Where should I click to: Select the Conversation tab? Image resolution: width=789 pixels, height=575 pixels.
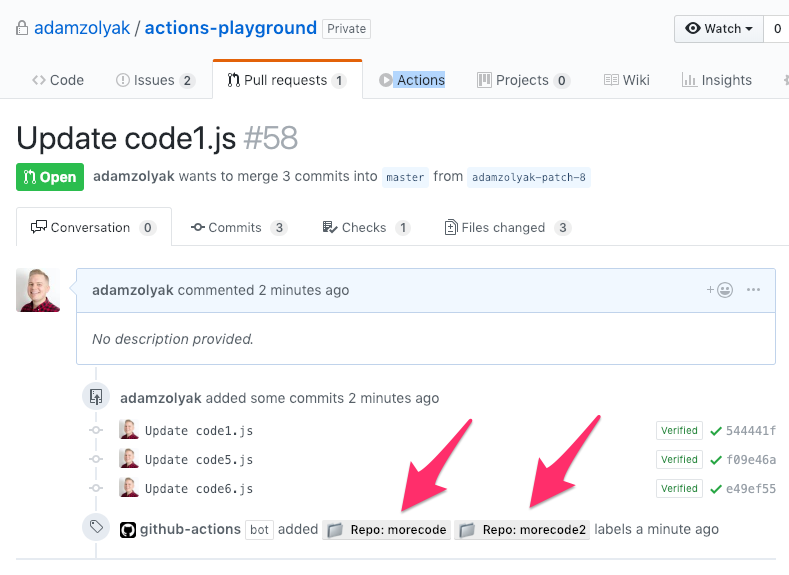(94, 227)
